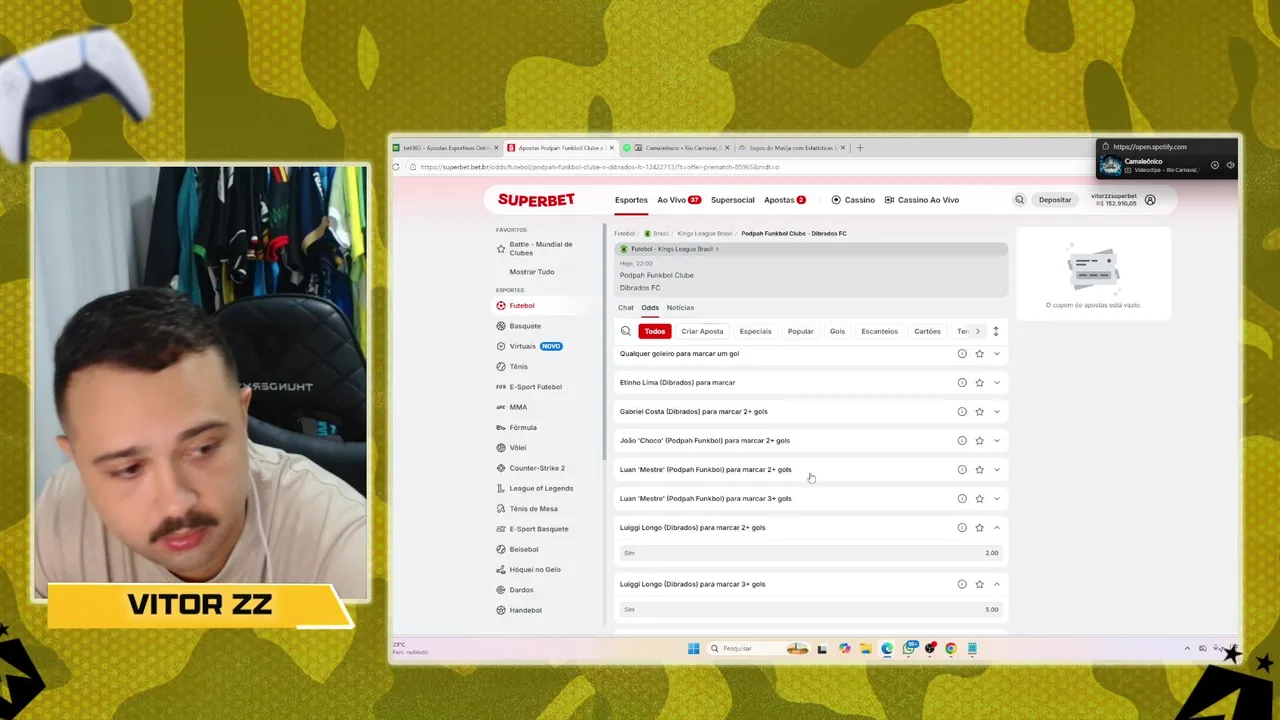This screenshot has height=720, width=1280.
Task: Favorite the Qualquer goleiro para marcar um gol market
Action: (x=979, y=354)
